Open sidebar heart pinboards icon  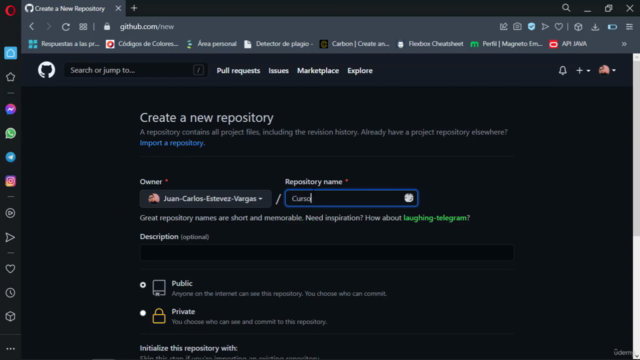point(11,269)
